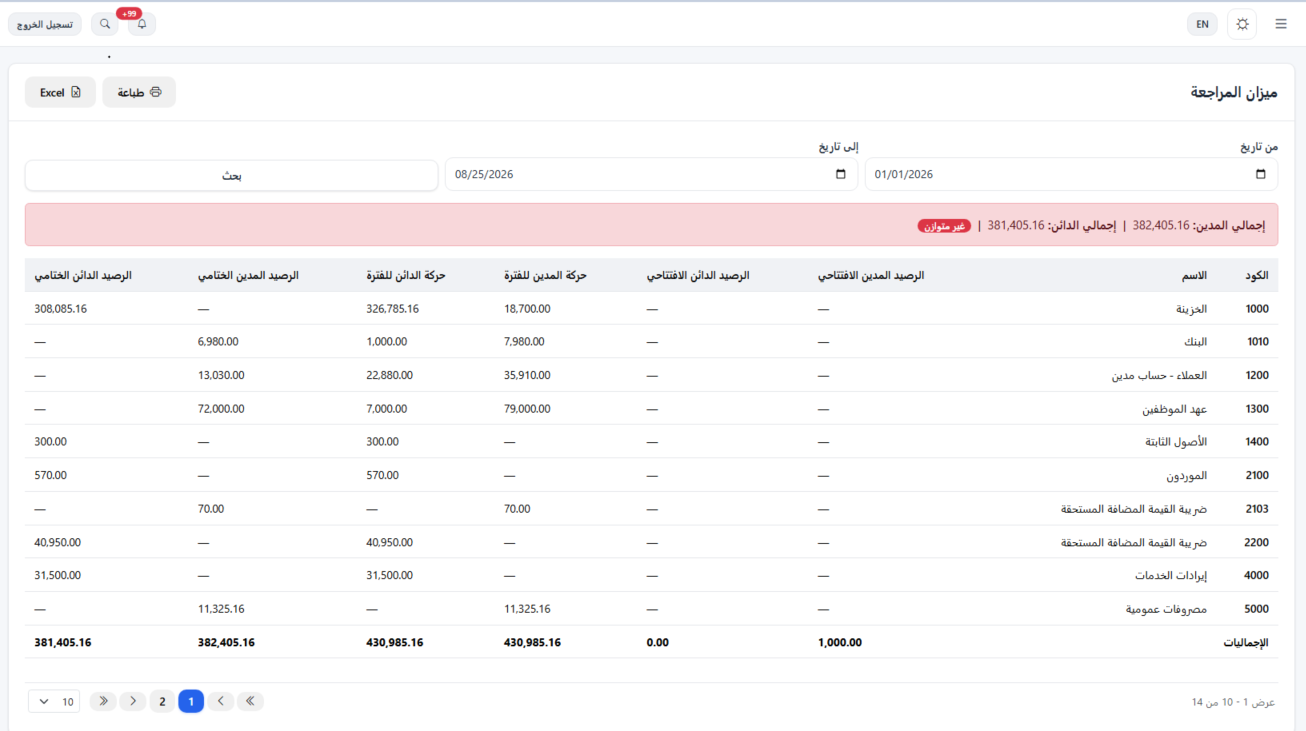Click the value 6,980.00
The width and height of the screenshot is (1306, 731).
tap(218, 342)
